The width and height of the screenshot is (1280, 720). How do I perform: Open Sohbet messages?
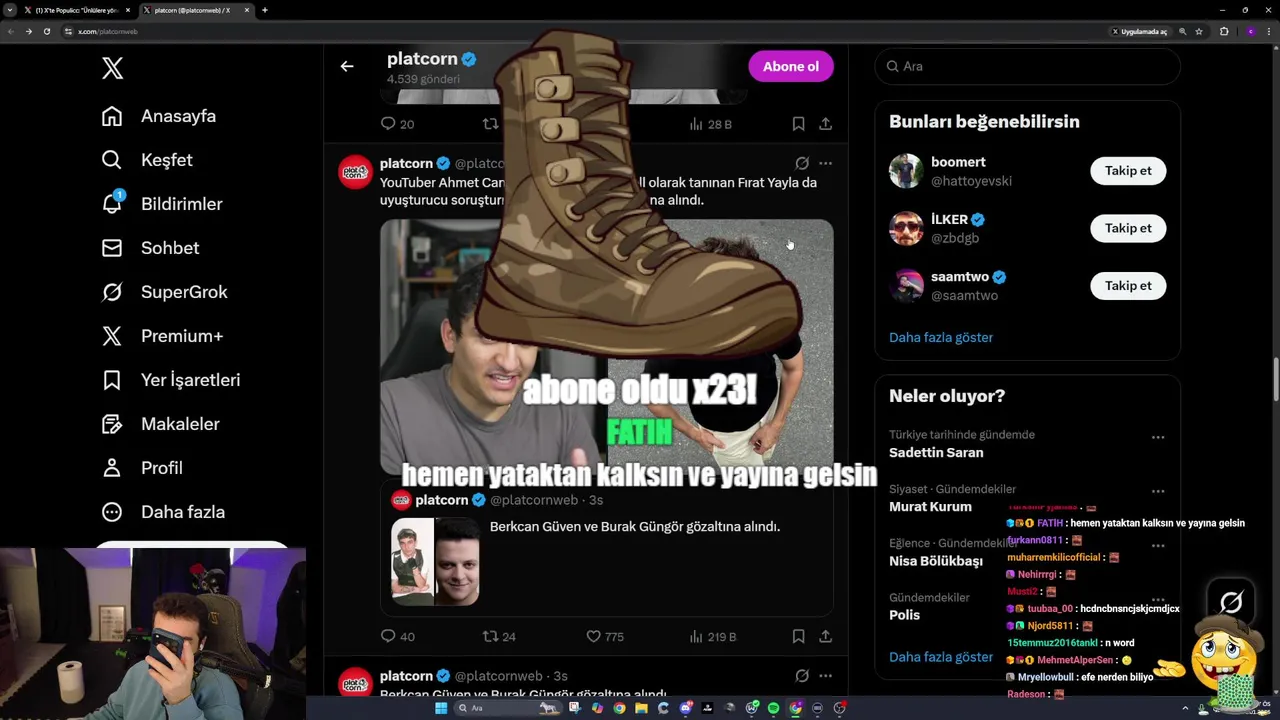point(151,248)
